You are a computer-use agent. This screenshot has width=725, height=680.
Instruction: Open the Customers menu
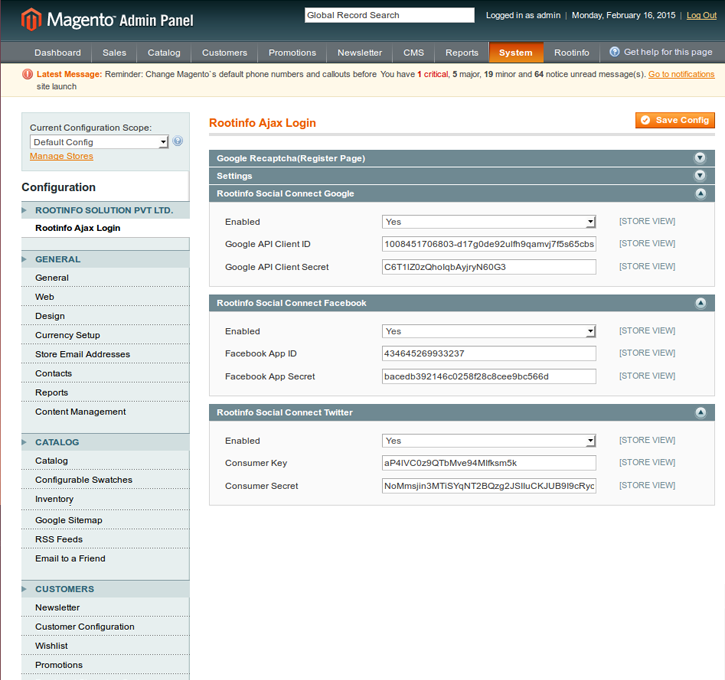[224, 53]
